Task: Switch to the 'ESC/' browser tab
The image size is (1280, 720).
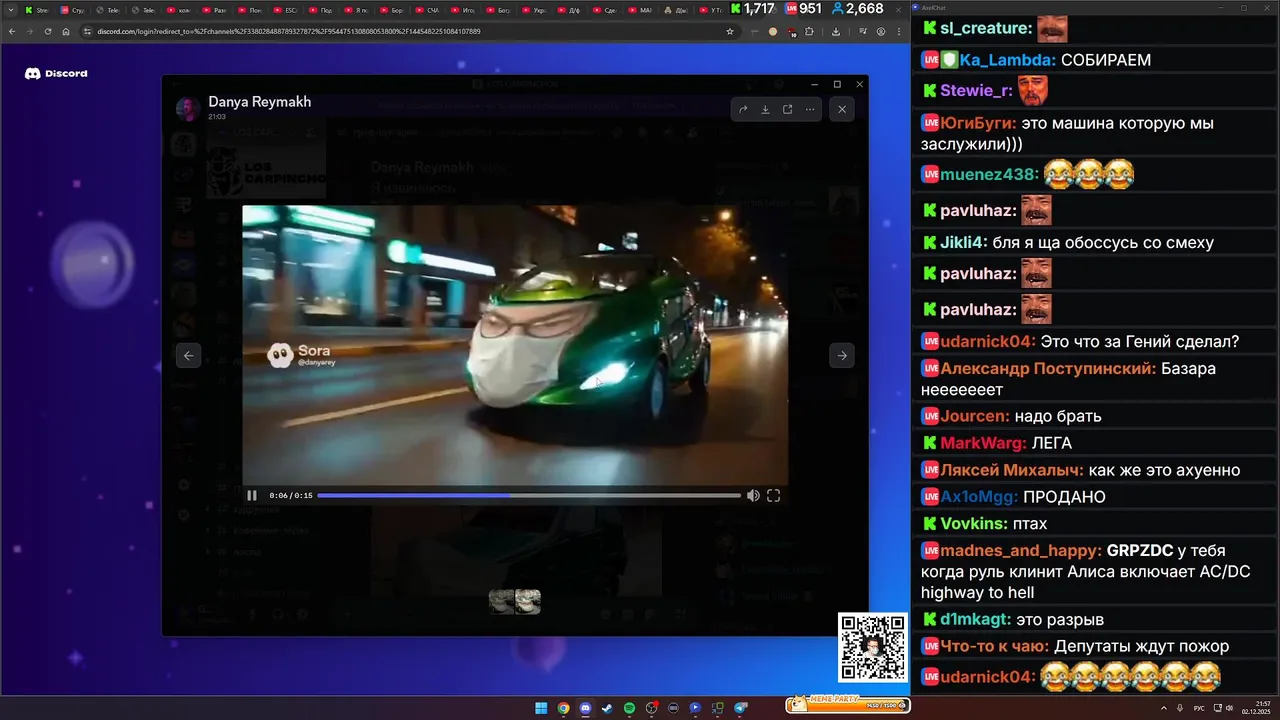Action: click(285, 10)
